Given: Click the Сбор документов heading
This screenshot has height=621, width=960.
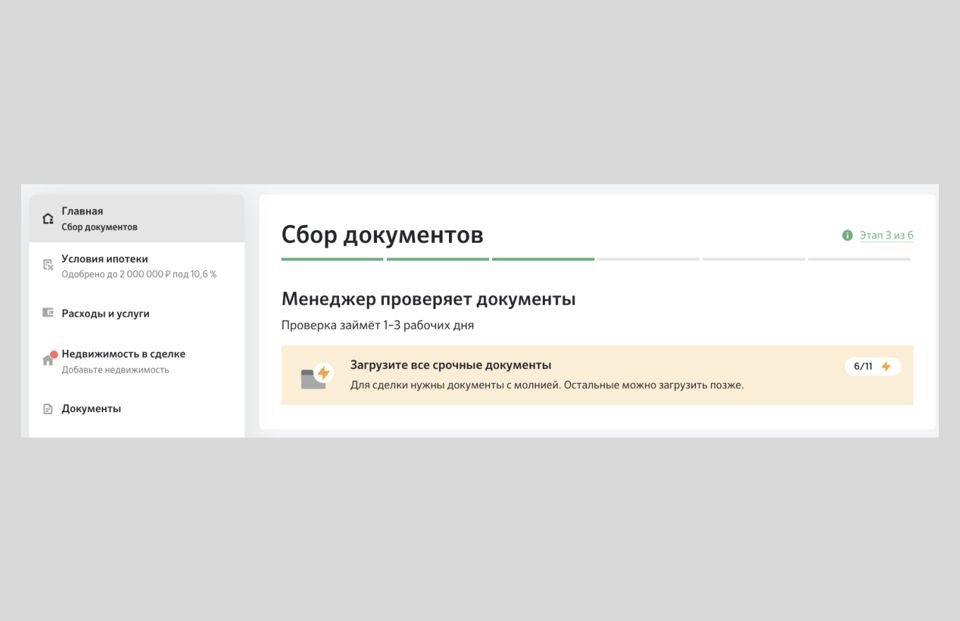Looking at the screenshot, I should (x=382, y=235).
